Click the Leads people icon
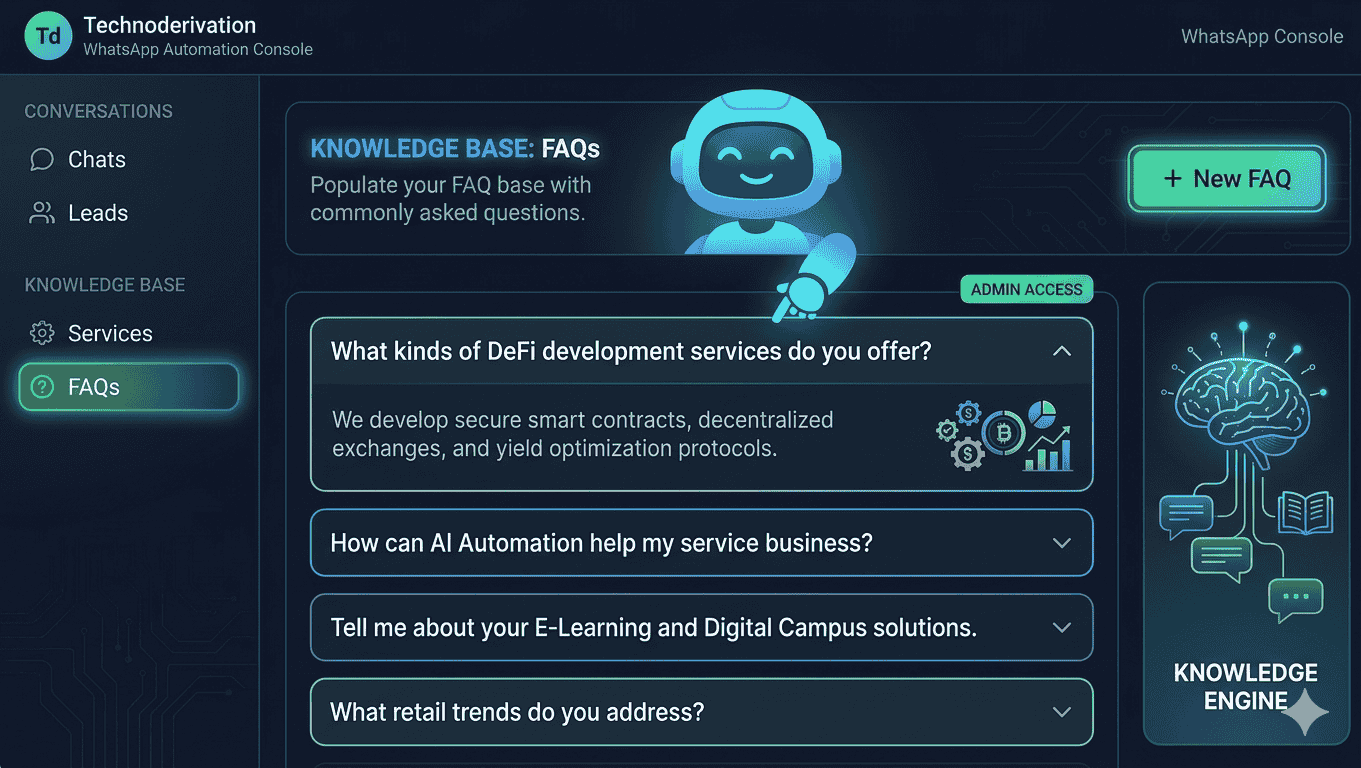The image size is (1361, 768). tap(40, 212)
